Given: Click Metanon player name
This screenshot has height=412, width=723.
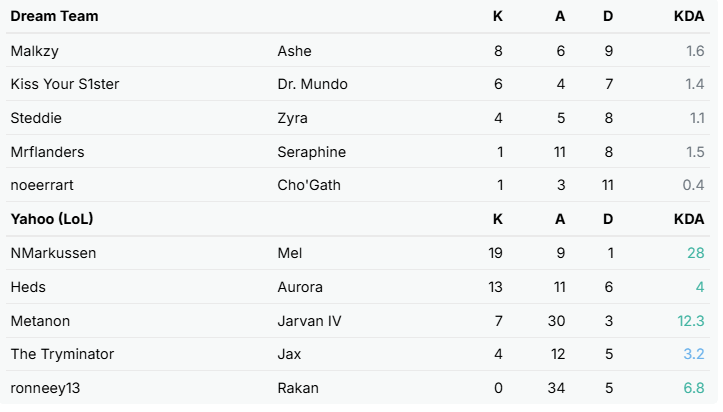Looking at the screenshot, I should pos(40,321).
